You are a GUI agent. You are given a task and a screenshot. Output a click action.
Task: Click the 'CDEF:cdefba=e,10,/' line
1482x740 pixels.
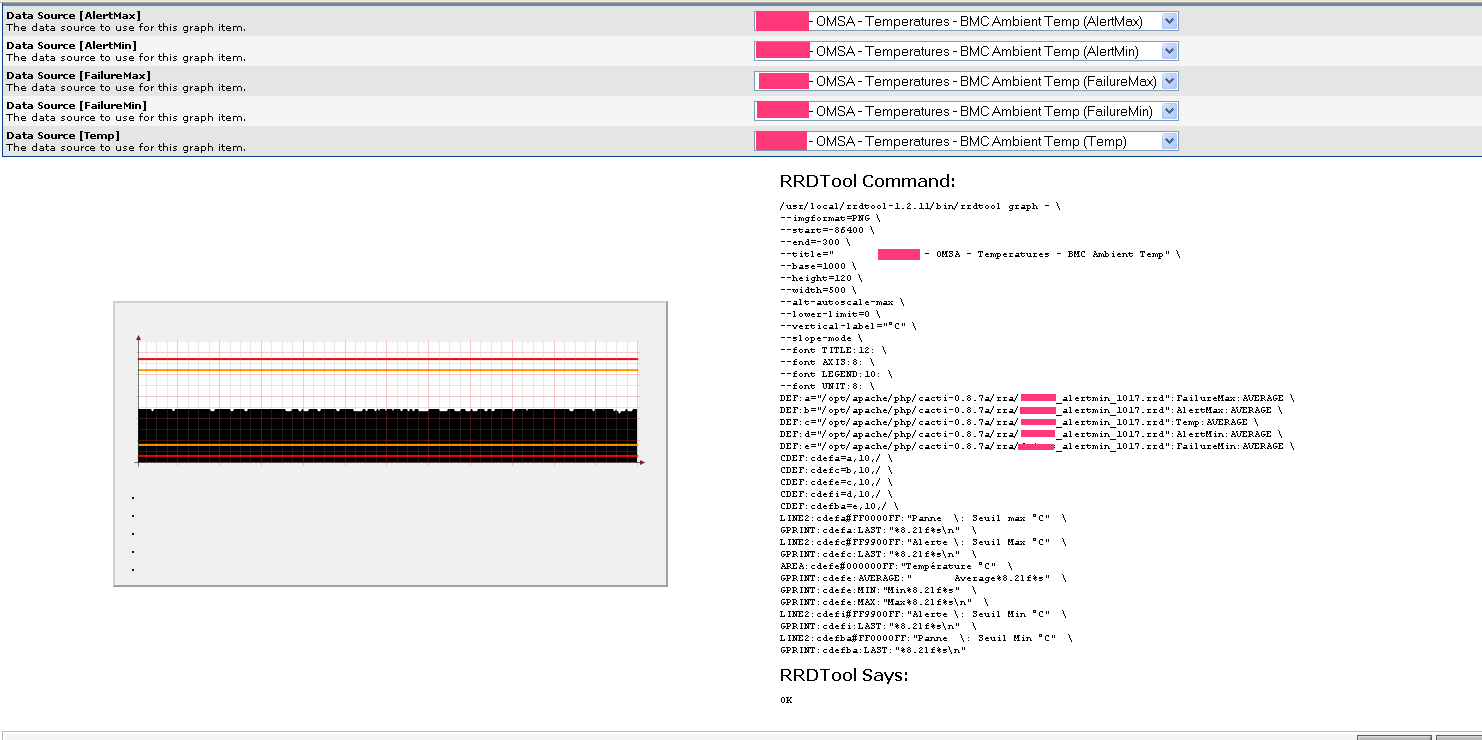(x=839, y=506)
